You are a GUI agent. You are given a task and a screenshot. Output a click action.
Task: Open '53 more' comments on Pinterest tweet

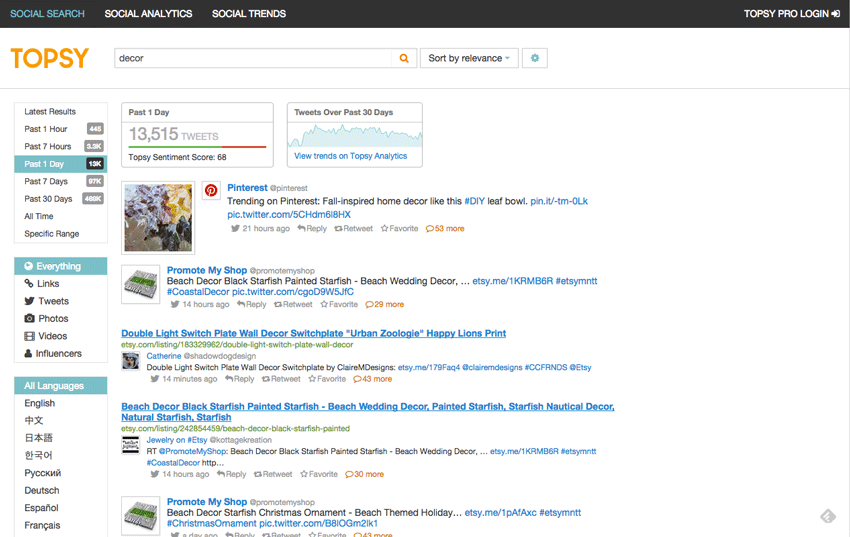coord(445,229)
